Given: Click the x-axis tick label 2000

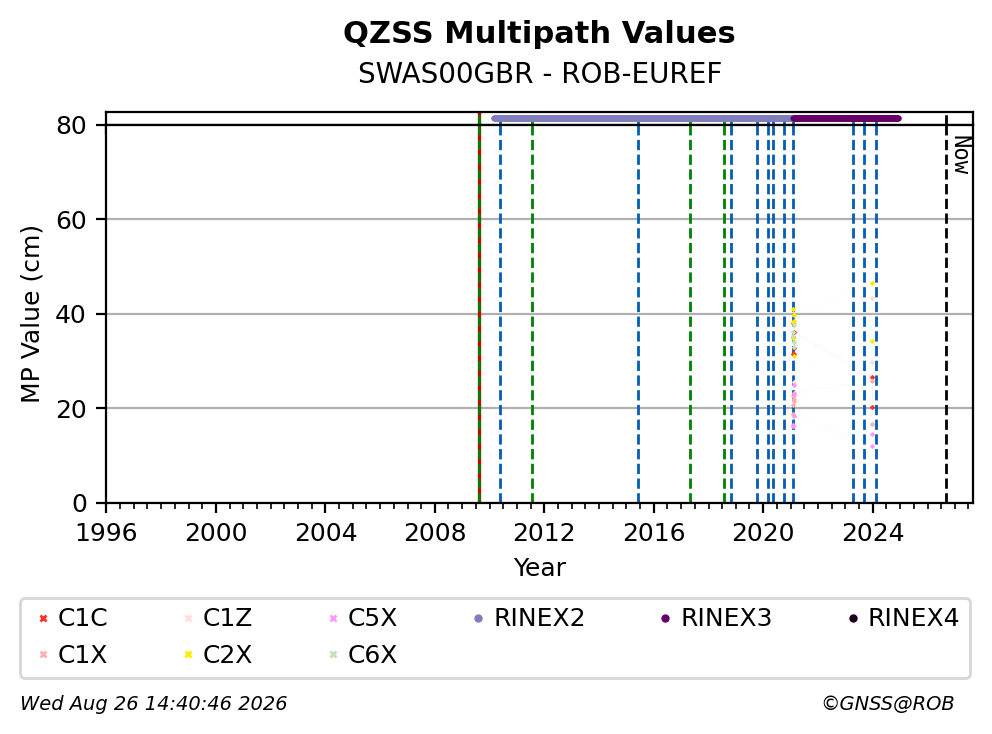Looking at the screenshot, I should pos(216,533).
